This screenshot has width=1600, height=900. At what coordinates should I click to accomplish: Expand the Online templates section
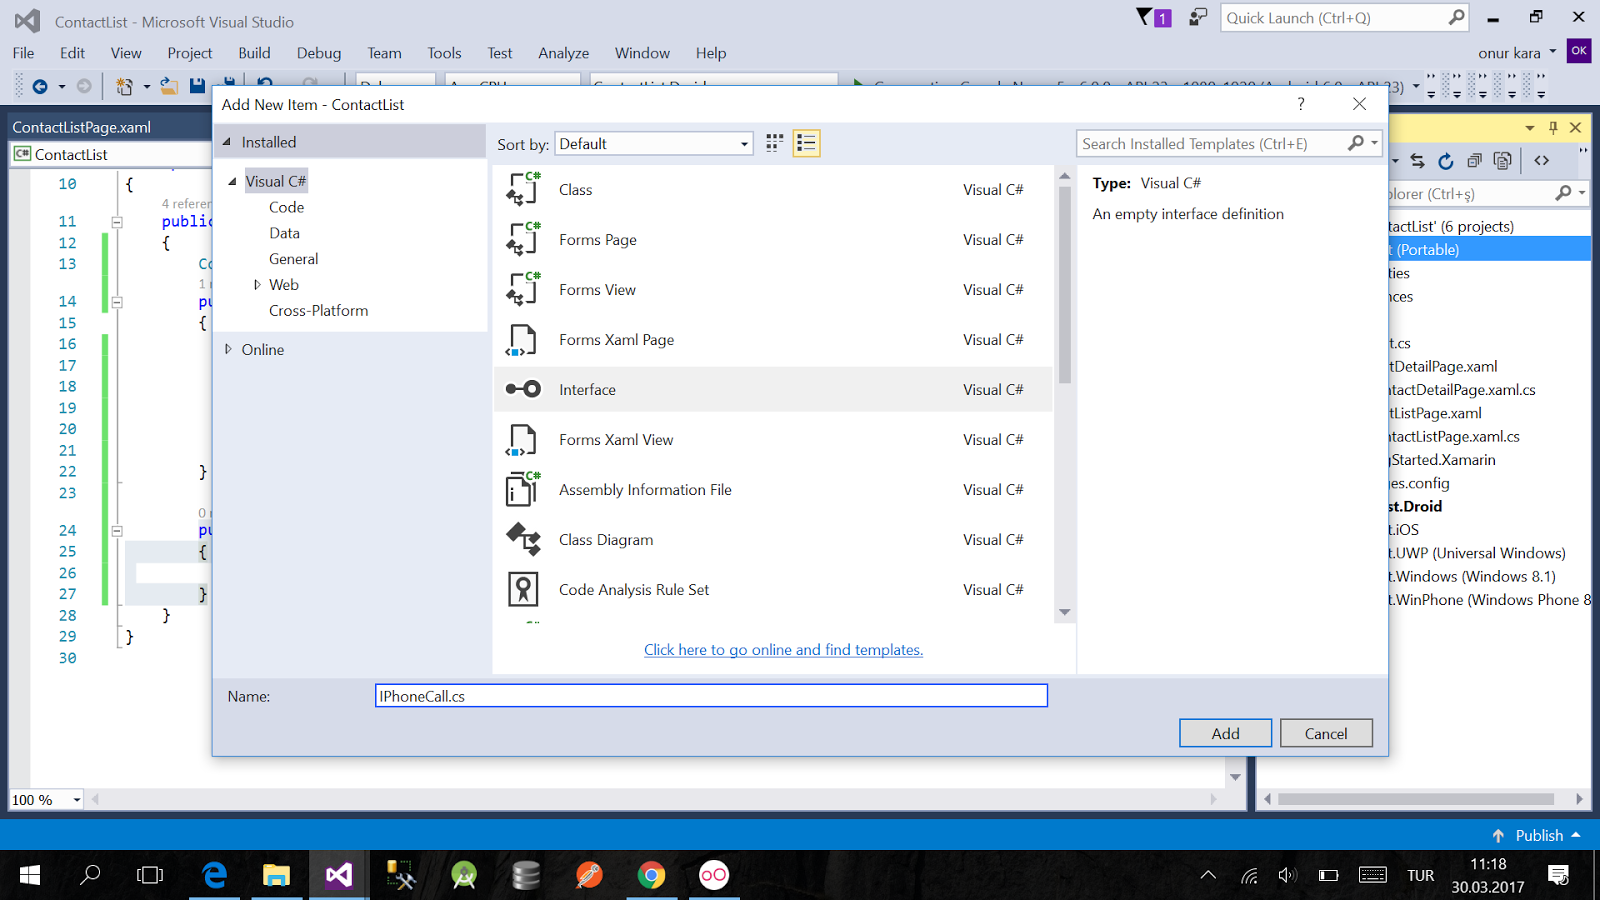tap(231, 349)
